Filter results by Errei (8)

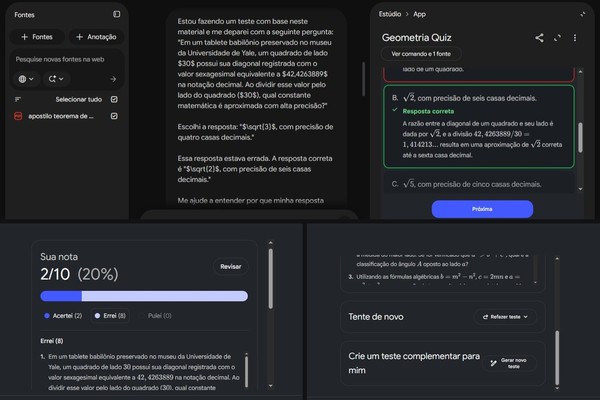[x=111, y=316]
